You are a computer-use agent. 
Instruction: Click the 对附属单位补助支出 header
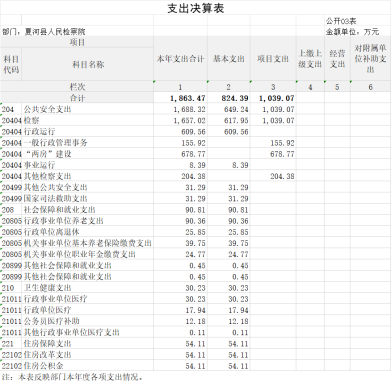pyautogui.click(x=370, y=59)
